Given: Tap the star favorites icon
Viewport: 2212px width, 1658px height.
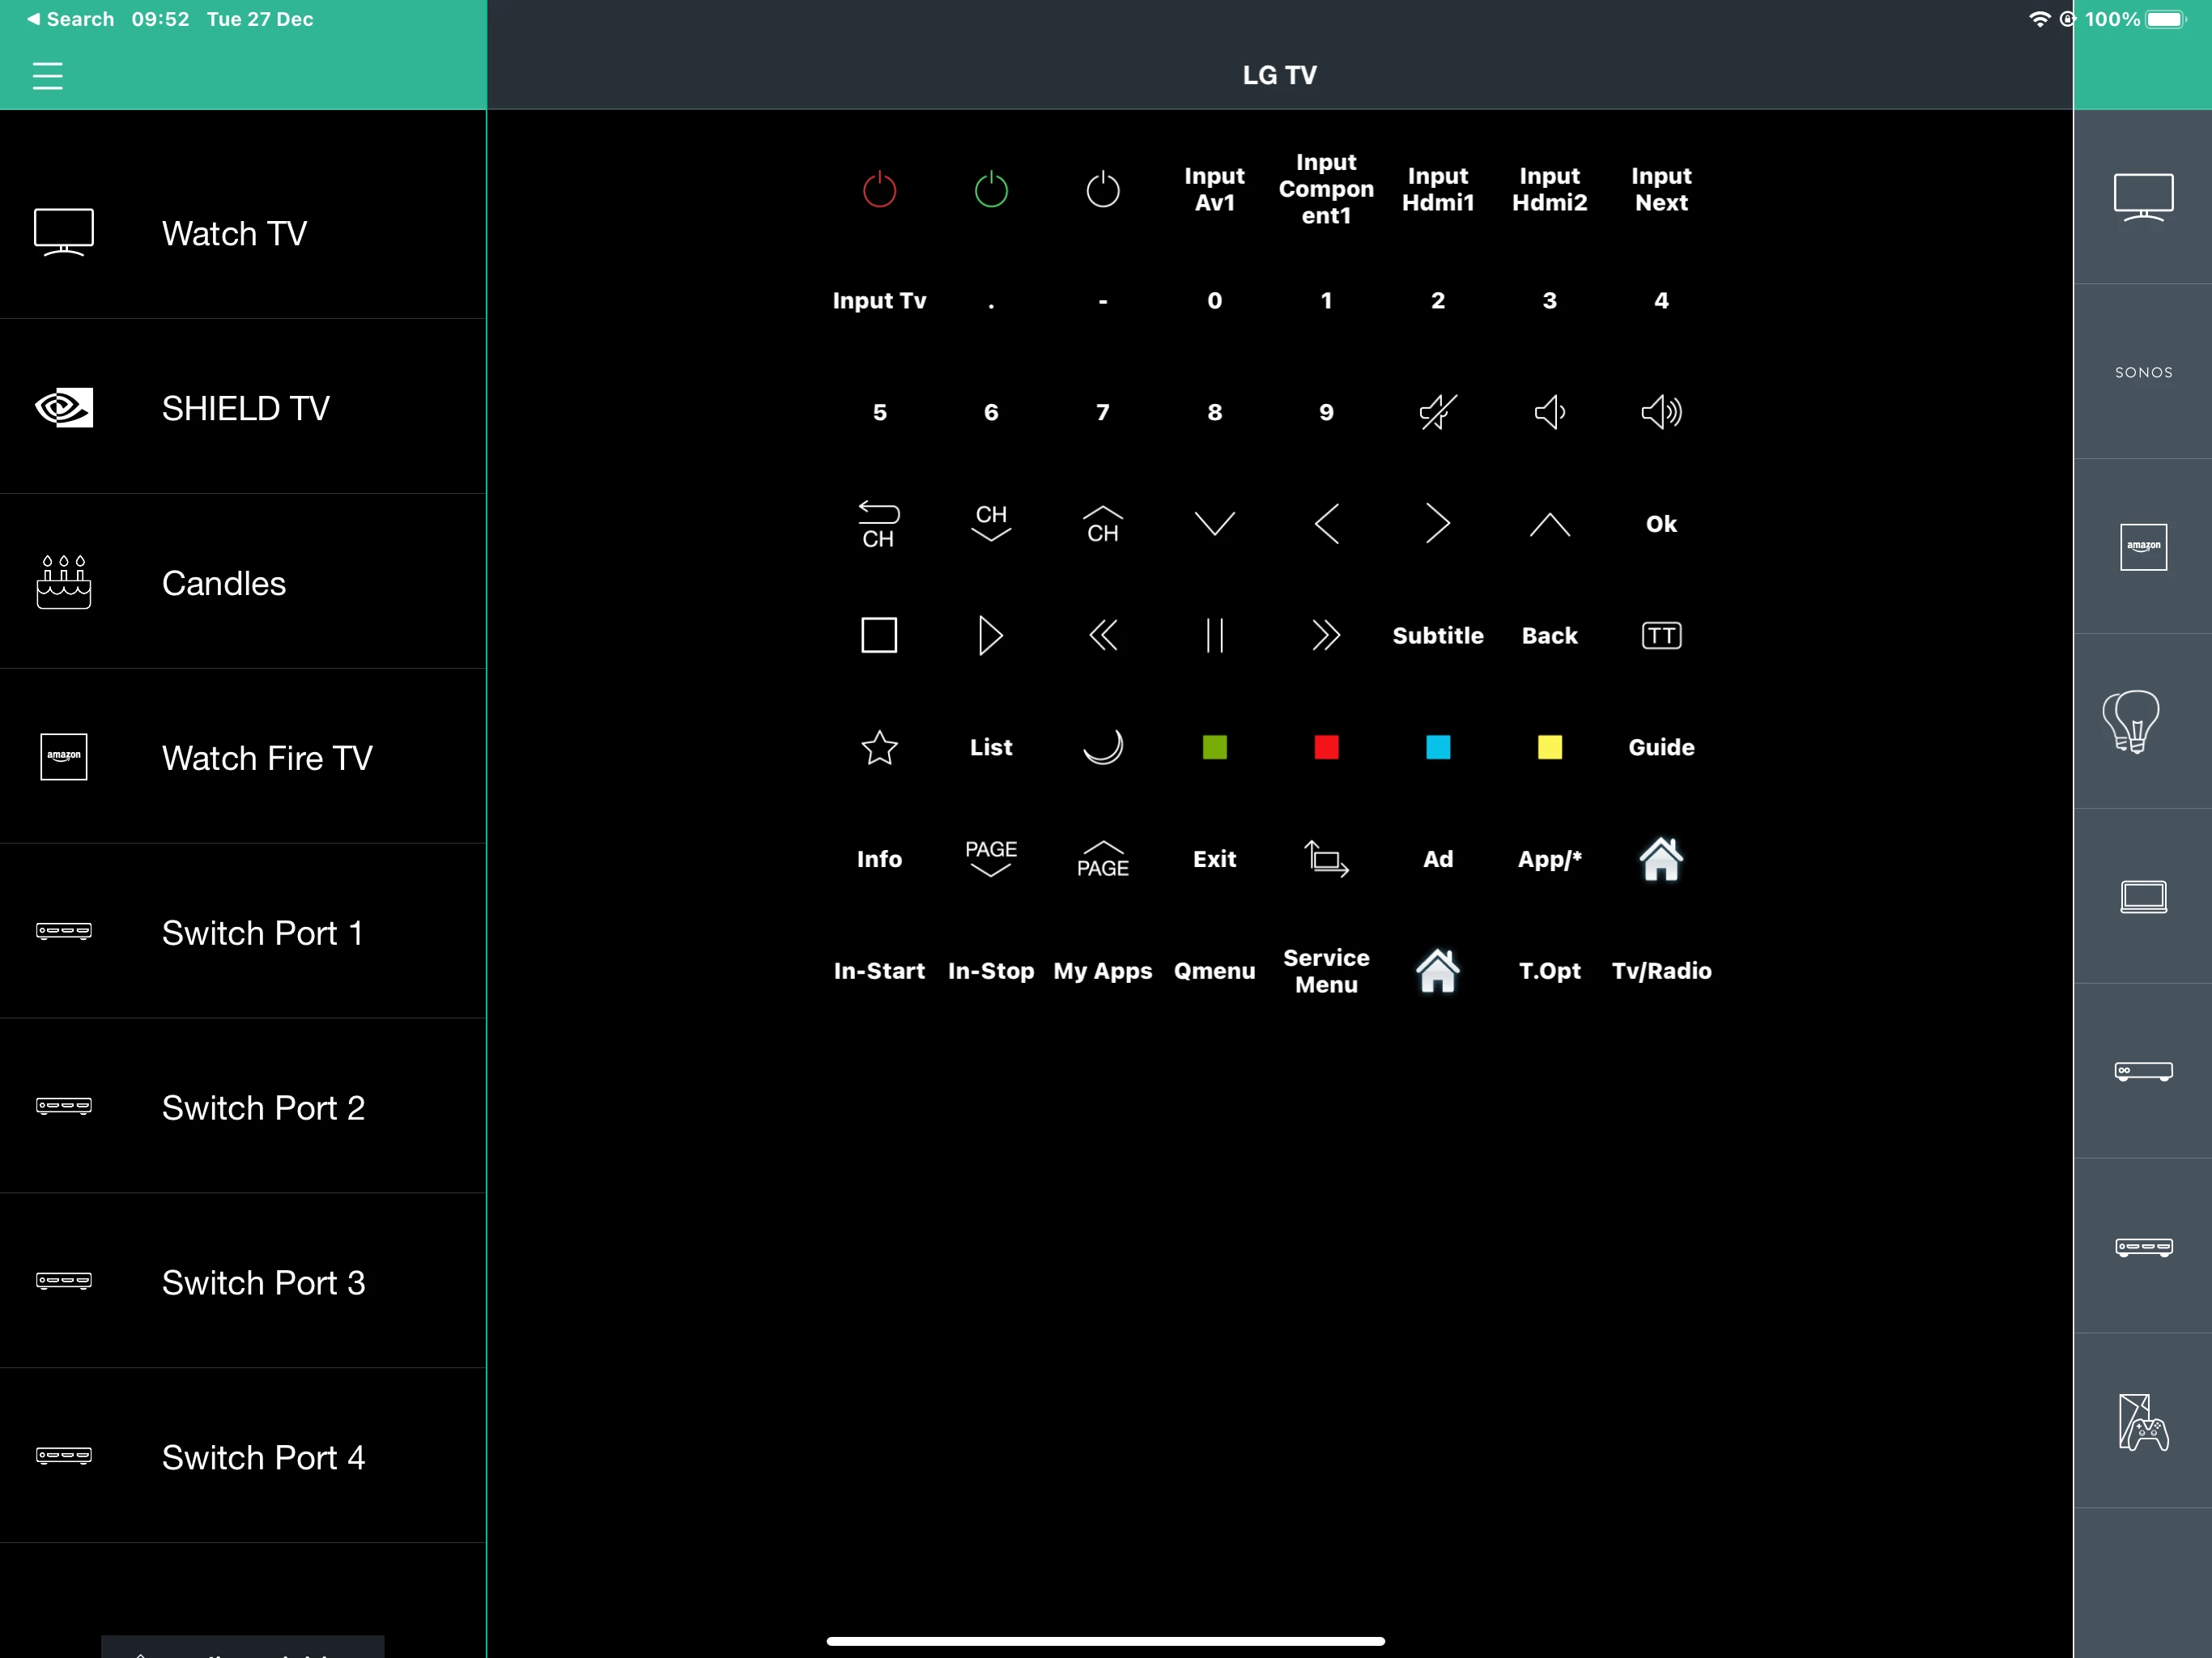Looking at the screenshot, I should tap(879, 747).
